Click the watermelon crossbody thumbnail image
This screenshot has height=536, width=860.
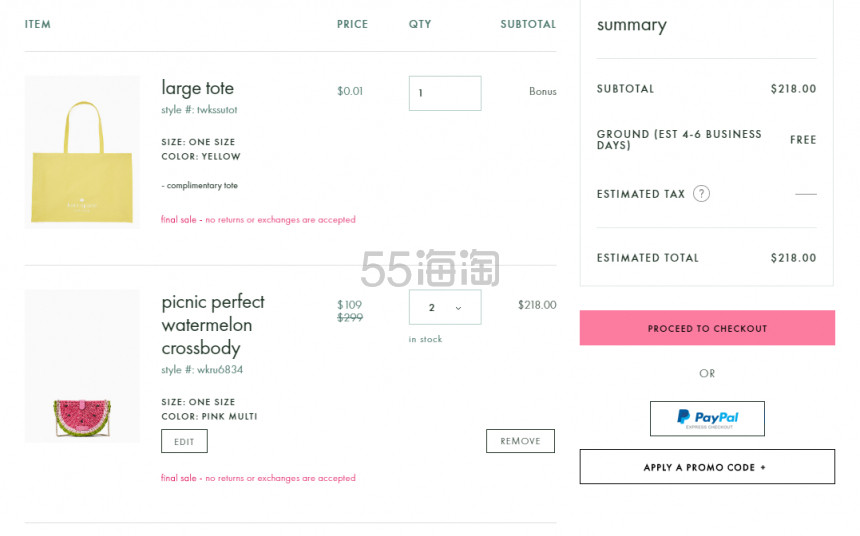82,366
